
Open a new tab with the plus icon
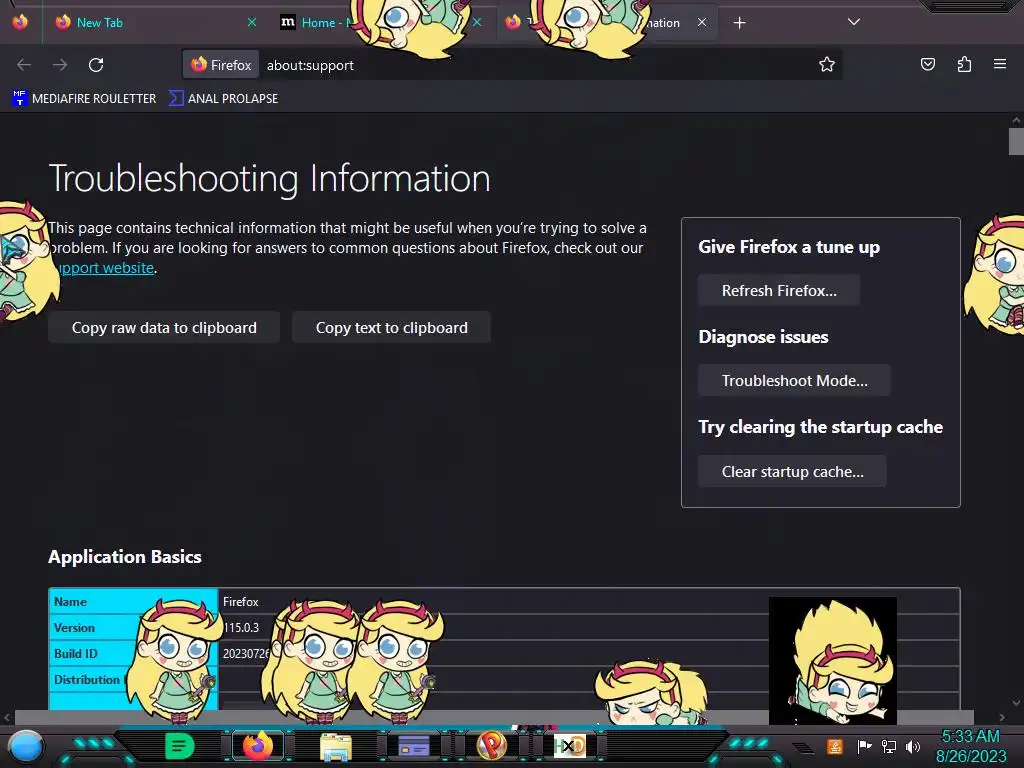[x=739, y=23]
